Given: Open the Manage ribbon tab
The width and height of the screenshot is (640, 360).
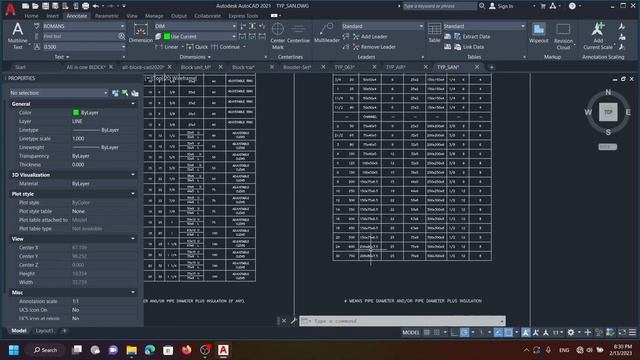Looking at the screenshot, I should (x=154, y=16).
